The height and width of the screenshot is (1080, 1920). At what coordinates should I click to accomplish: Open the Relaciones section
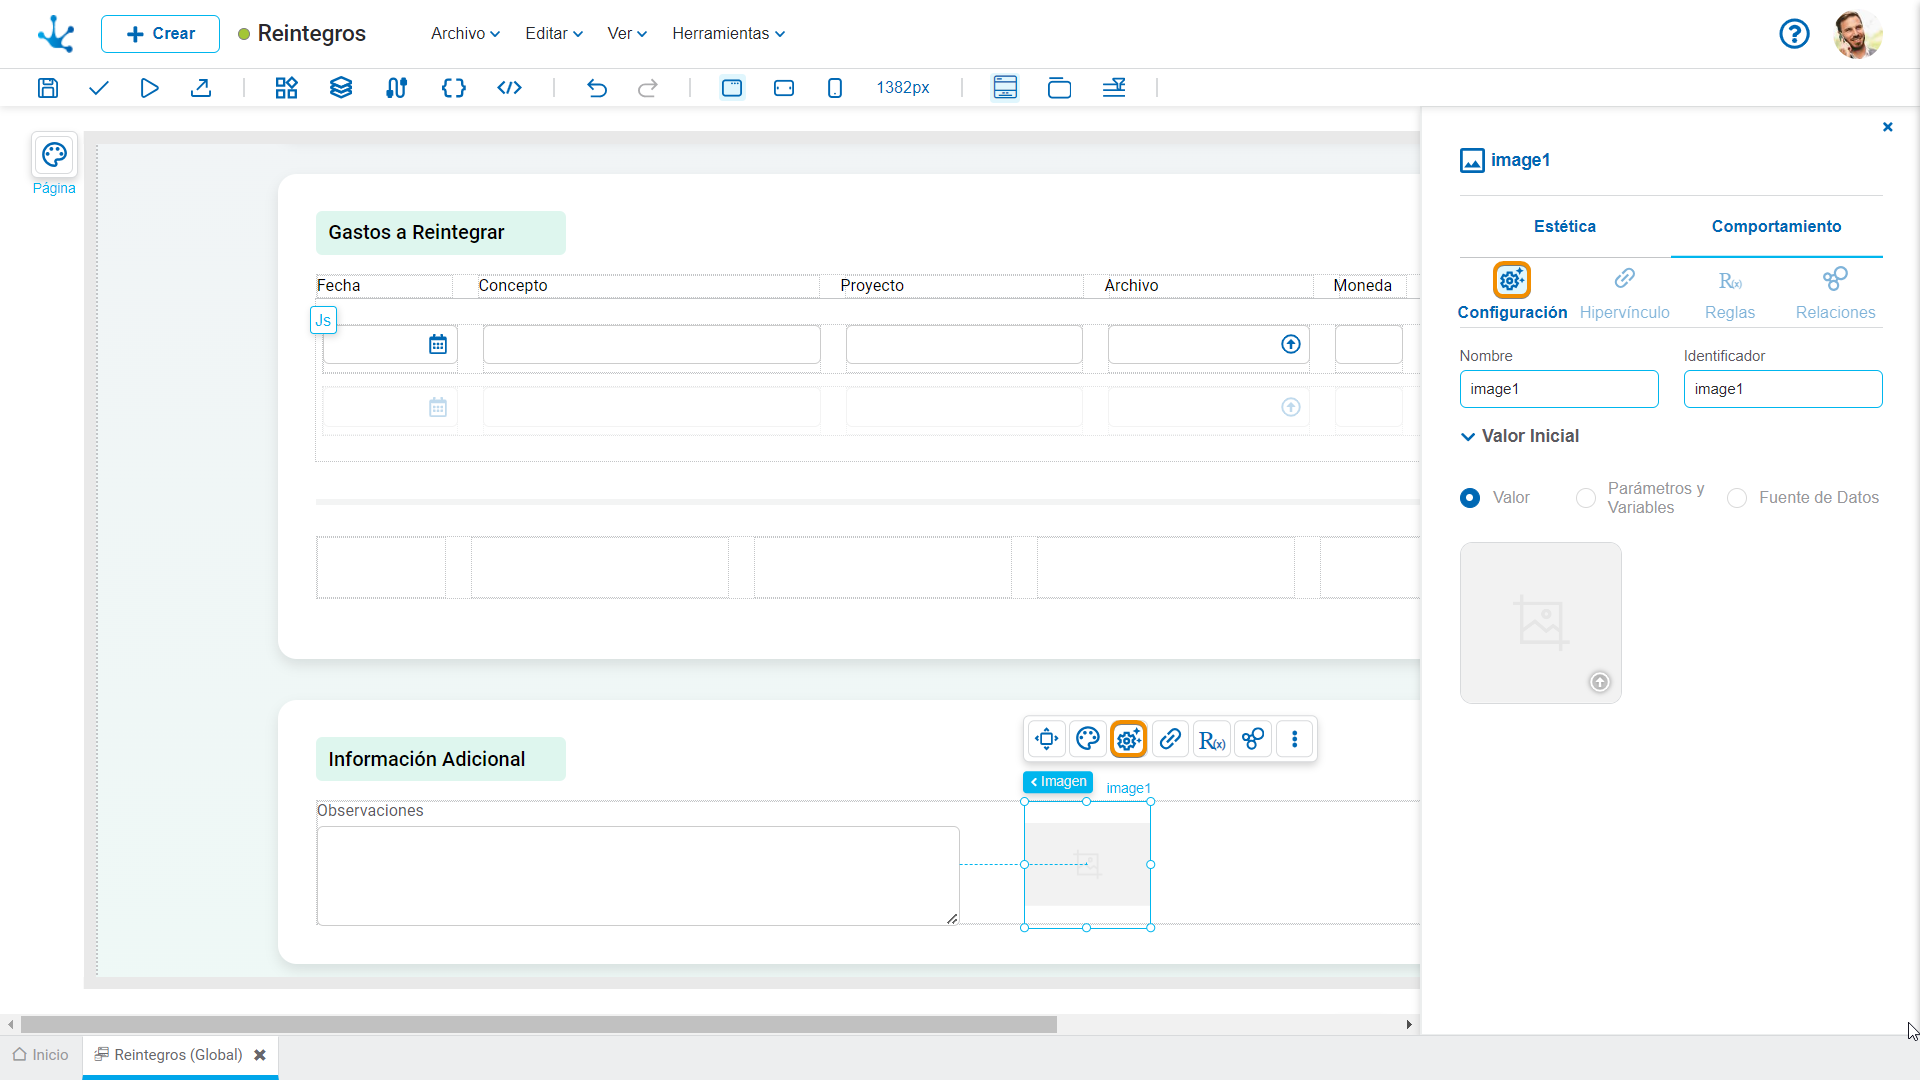click(1835, 293)
